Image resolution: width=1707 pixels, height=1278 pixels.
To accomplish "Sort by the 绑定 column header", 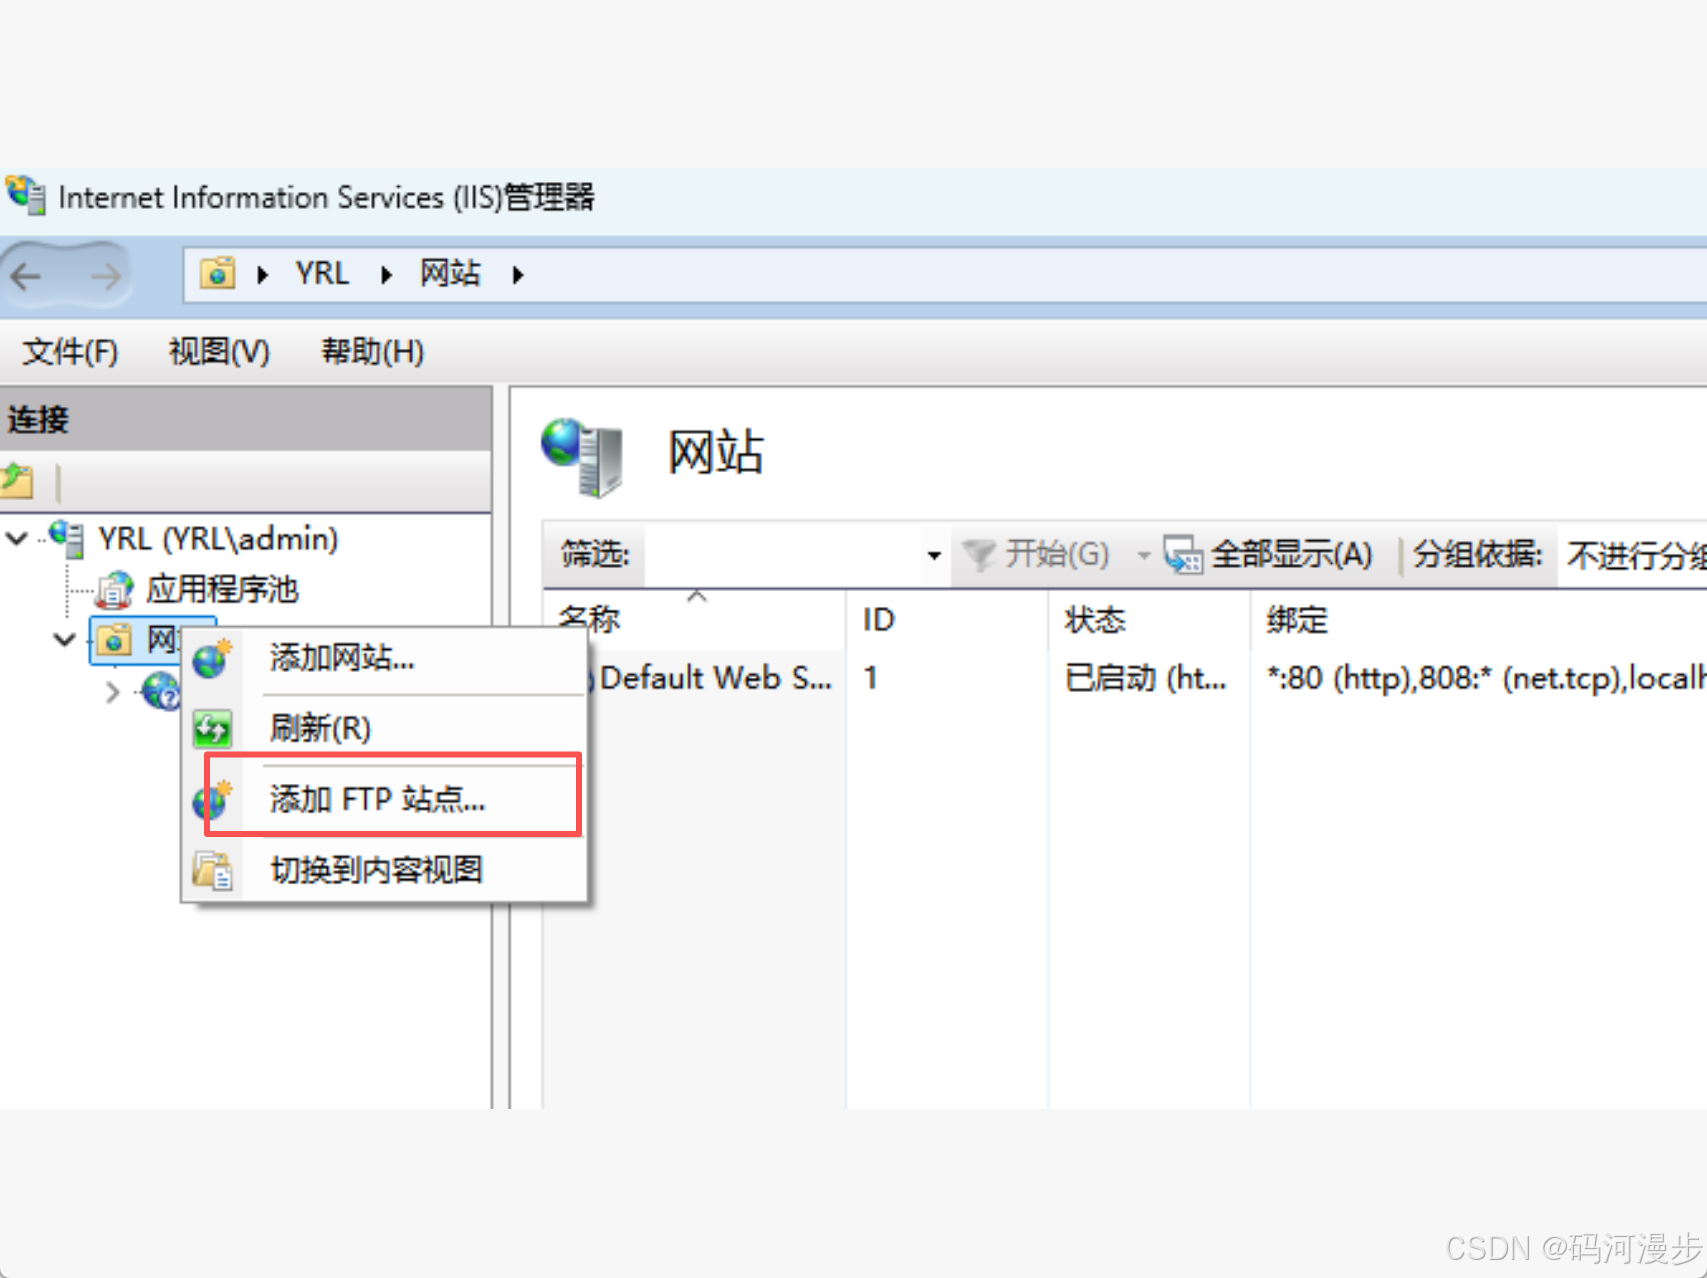I will 1479,619.
